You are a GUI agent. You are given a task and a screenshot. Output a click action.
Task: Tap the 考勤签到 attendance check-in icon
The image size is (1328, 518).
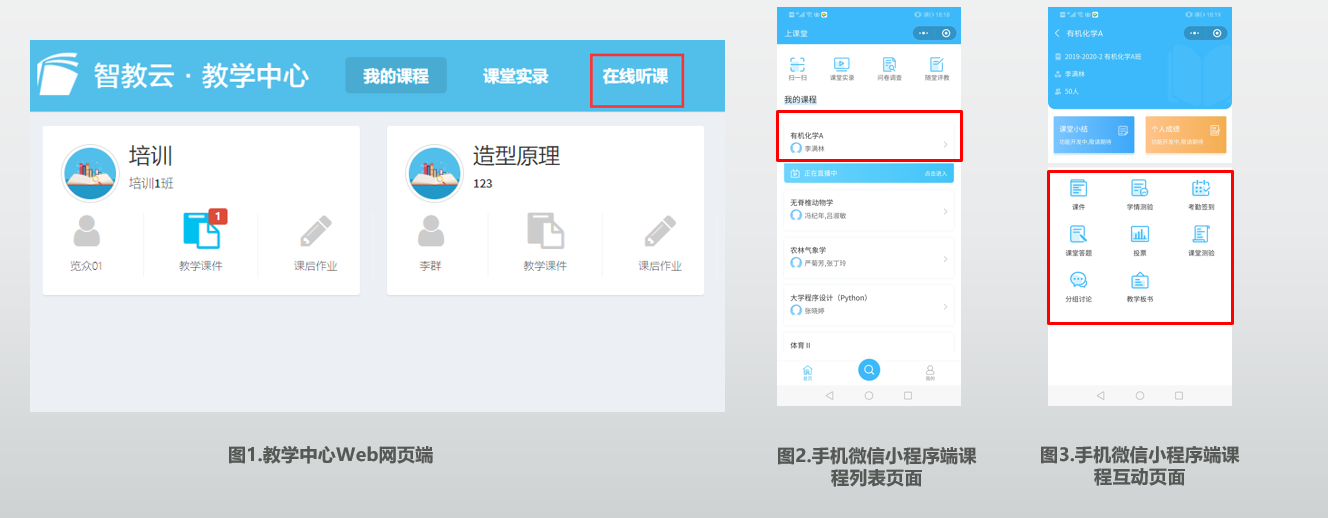(1201, 189)
